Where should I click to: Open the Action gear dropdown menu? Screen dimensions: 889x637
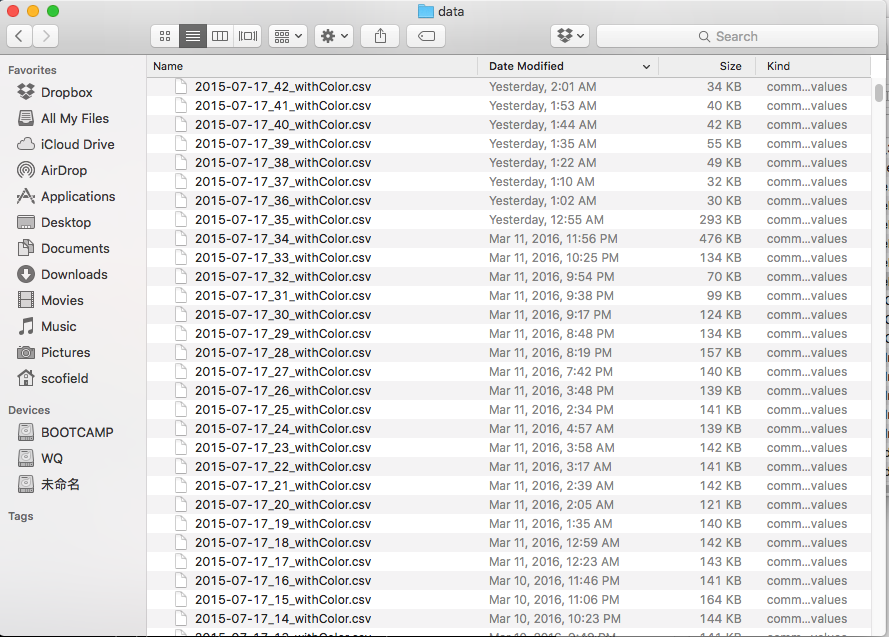334,36
